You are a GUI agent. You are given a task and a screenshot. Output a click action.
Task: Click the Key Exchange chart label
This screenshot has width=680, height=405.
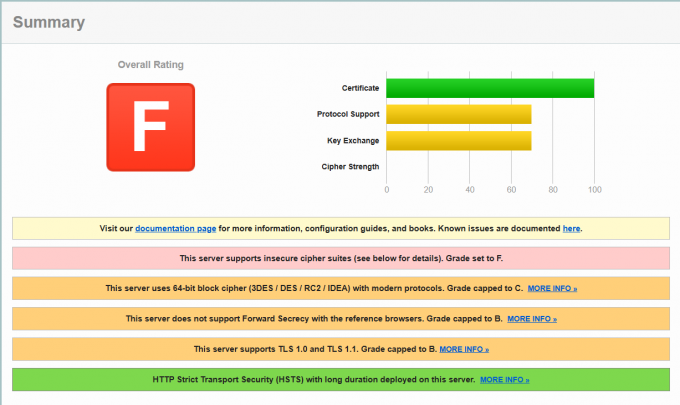[x=353, y=140]
